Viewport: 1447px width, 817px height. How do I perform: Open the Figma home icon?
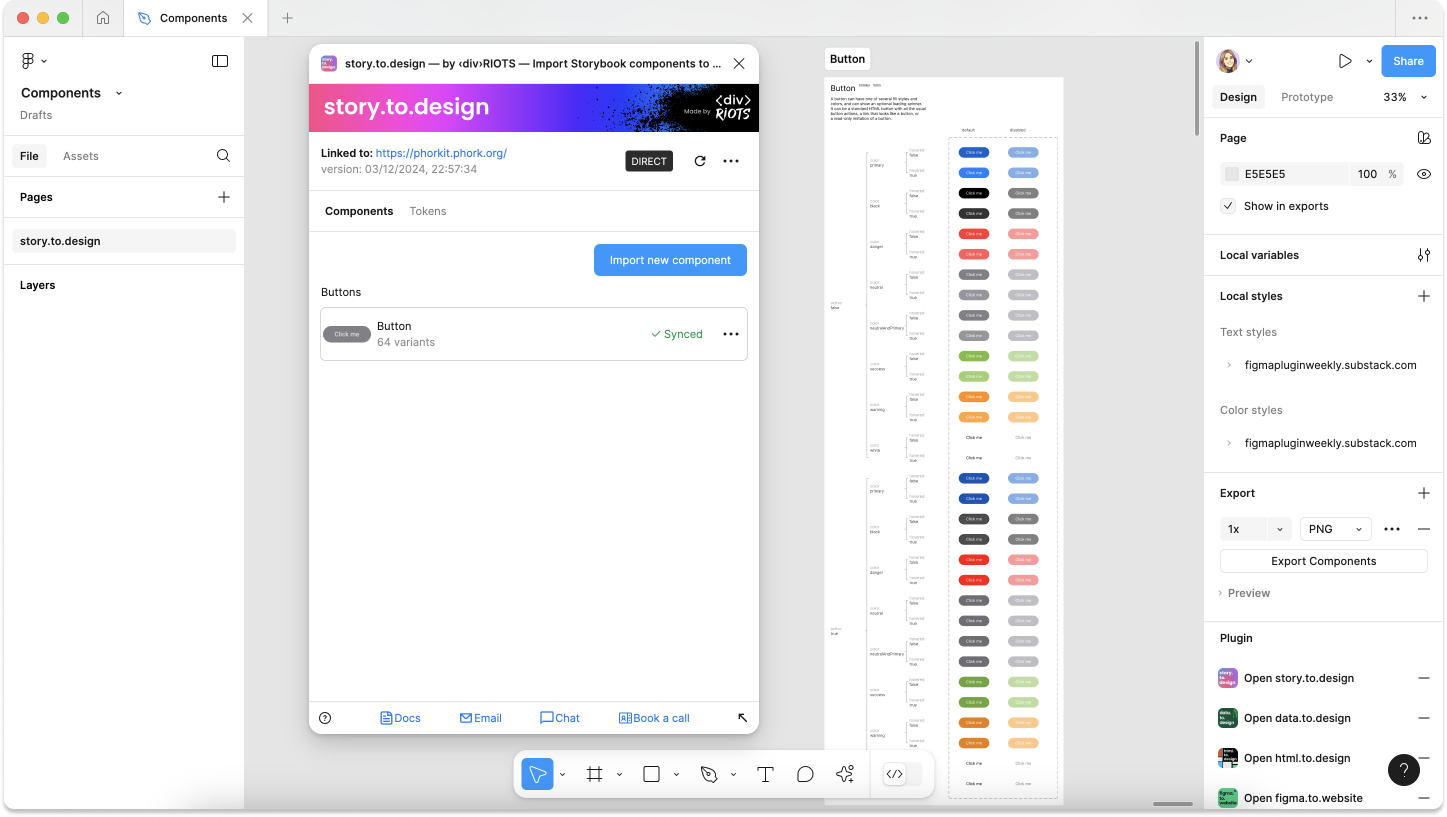point(103,18)
